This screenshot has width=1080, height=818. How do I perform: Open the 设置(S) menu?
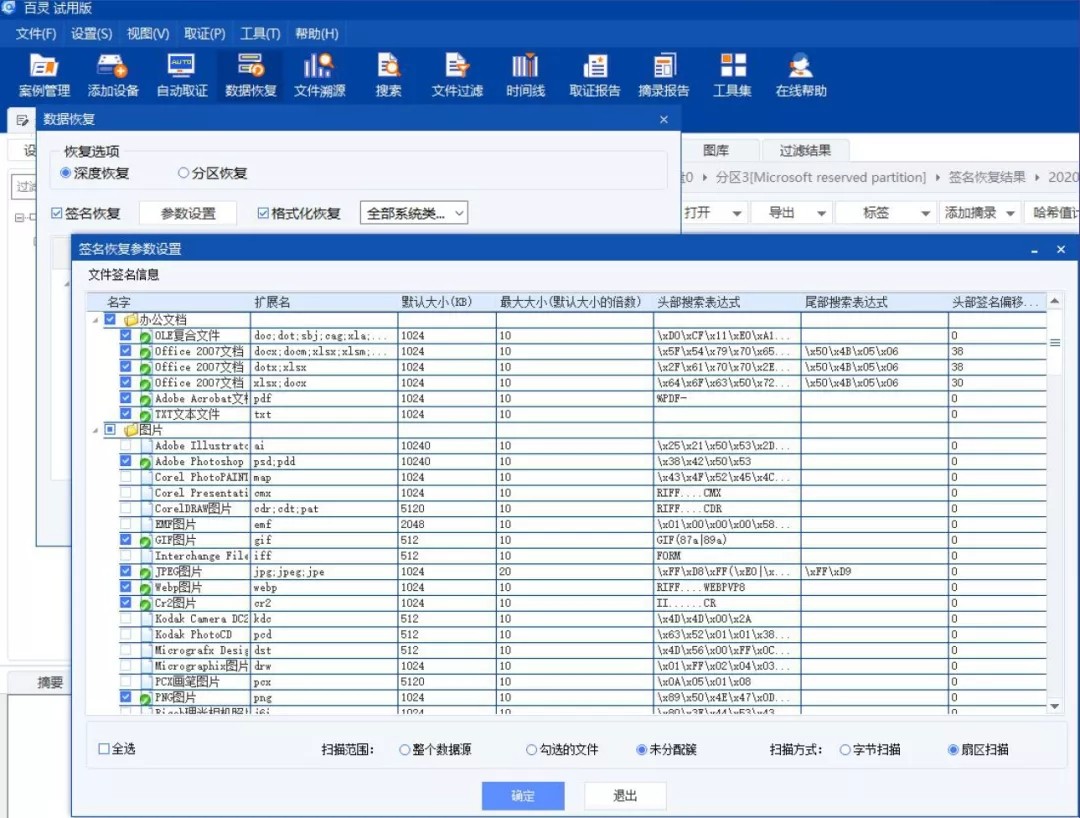pos(92,34)
